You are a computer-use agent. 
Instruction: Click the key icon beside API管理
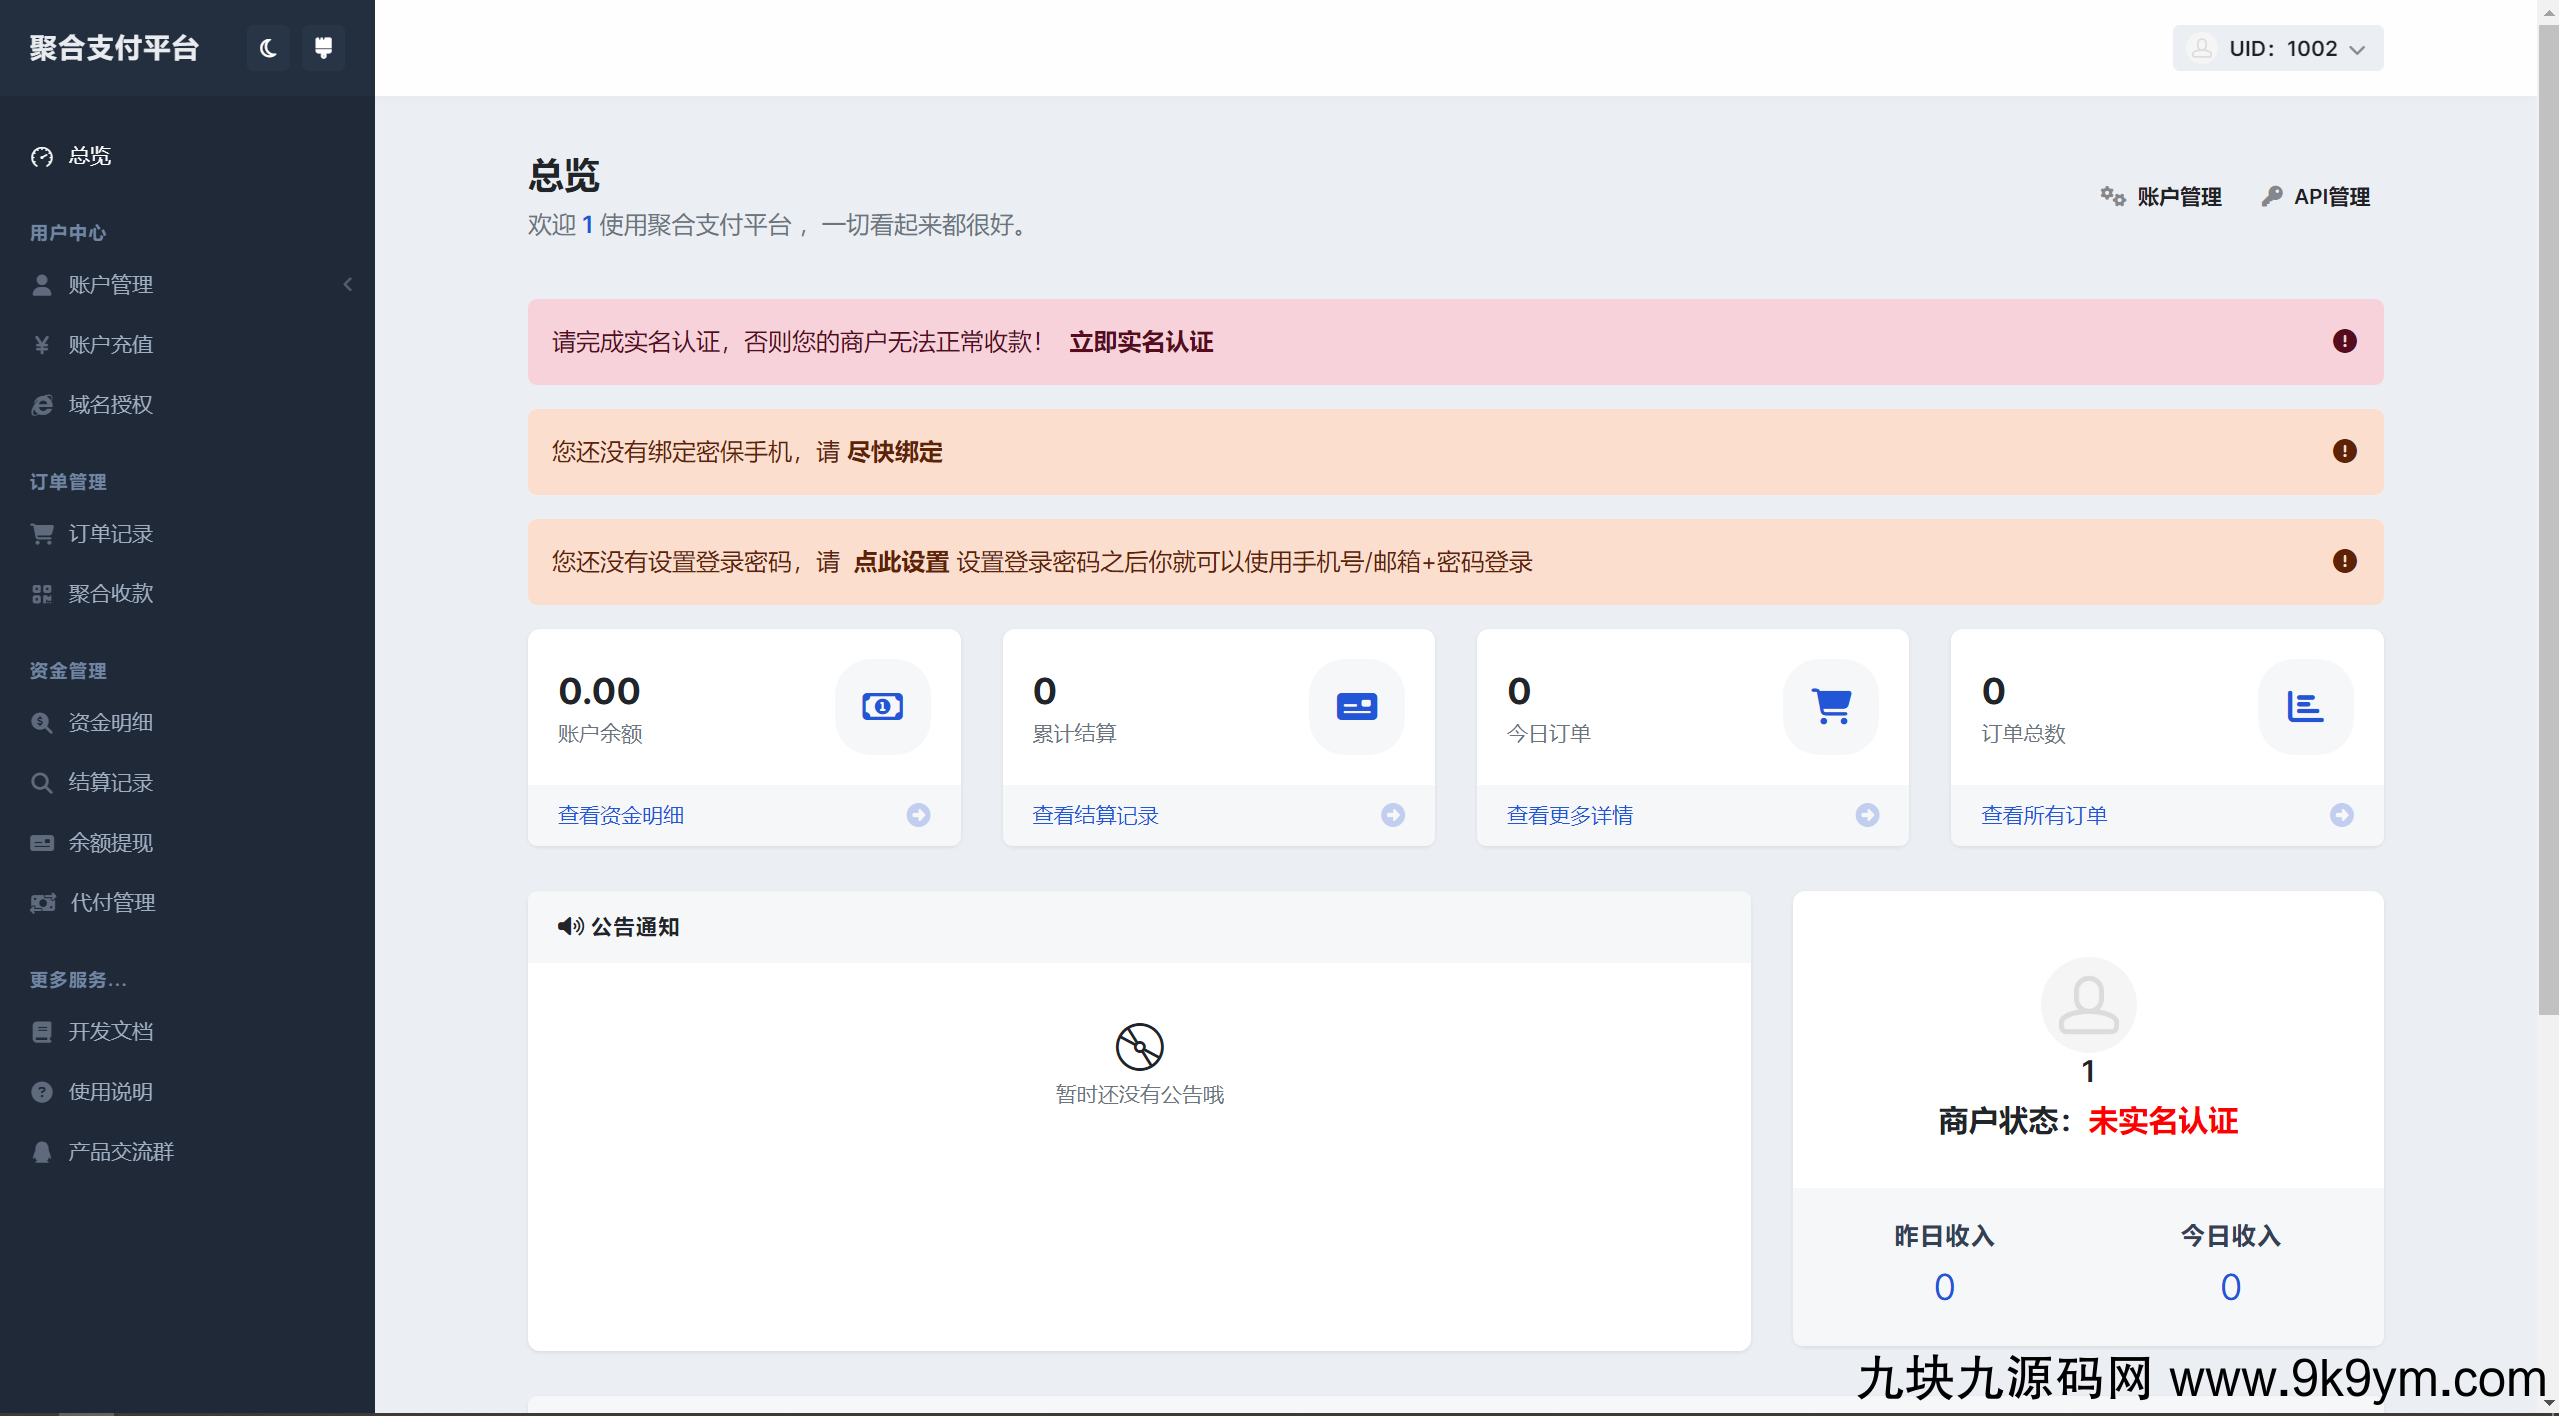coord(2272,196)
